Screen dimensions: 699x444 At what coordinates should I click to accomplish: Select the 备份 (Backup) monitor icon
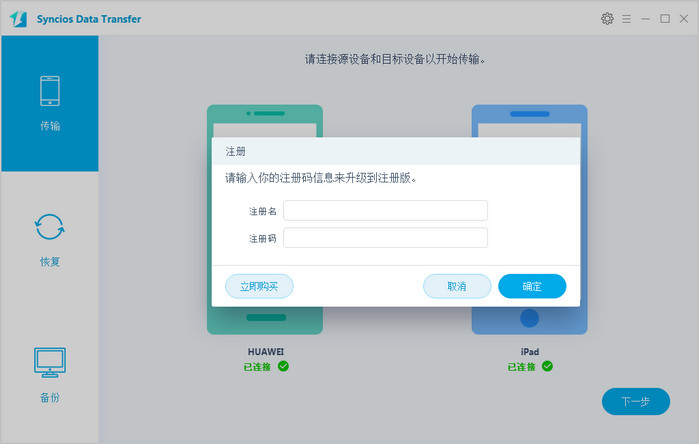click(49, 363)
